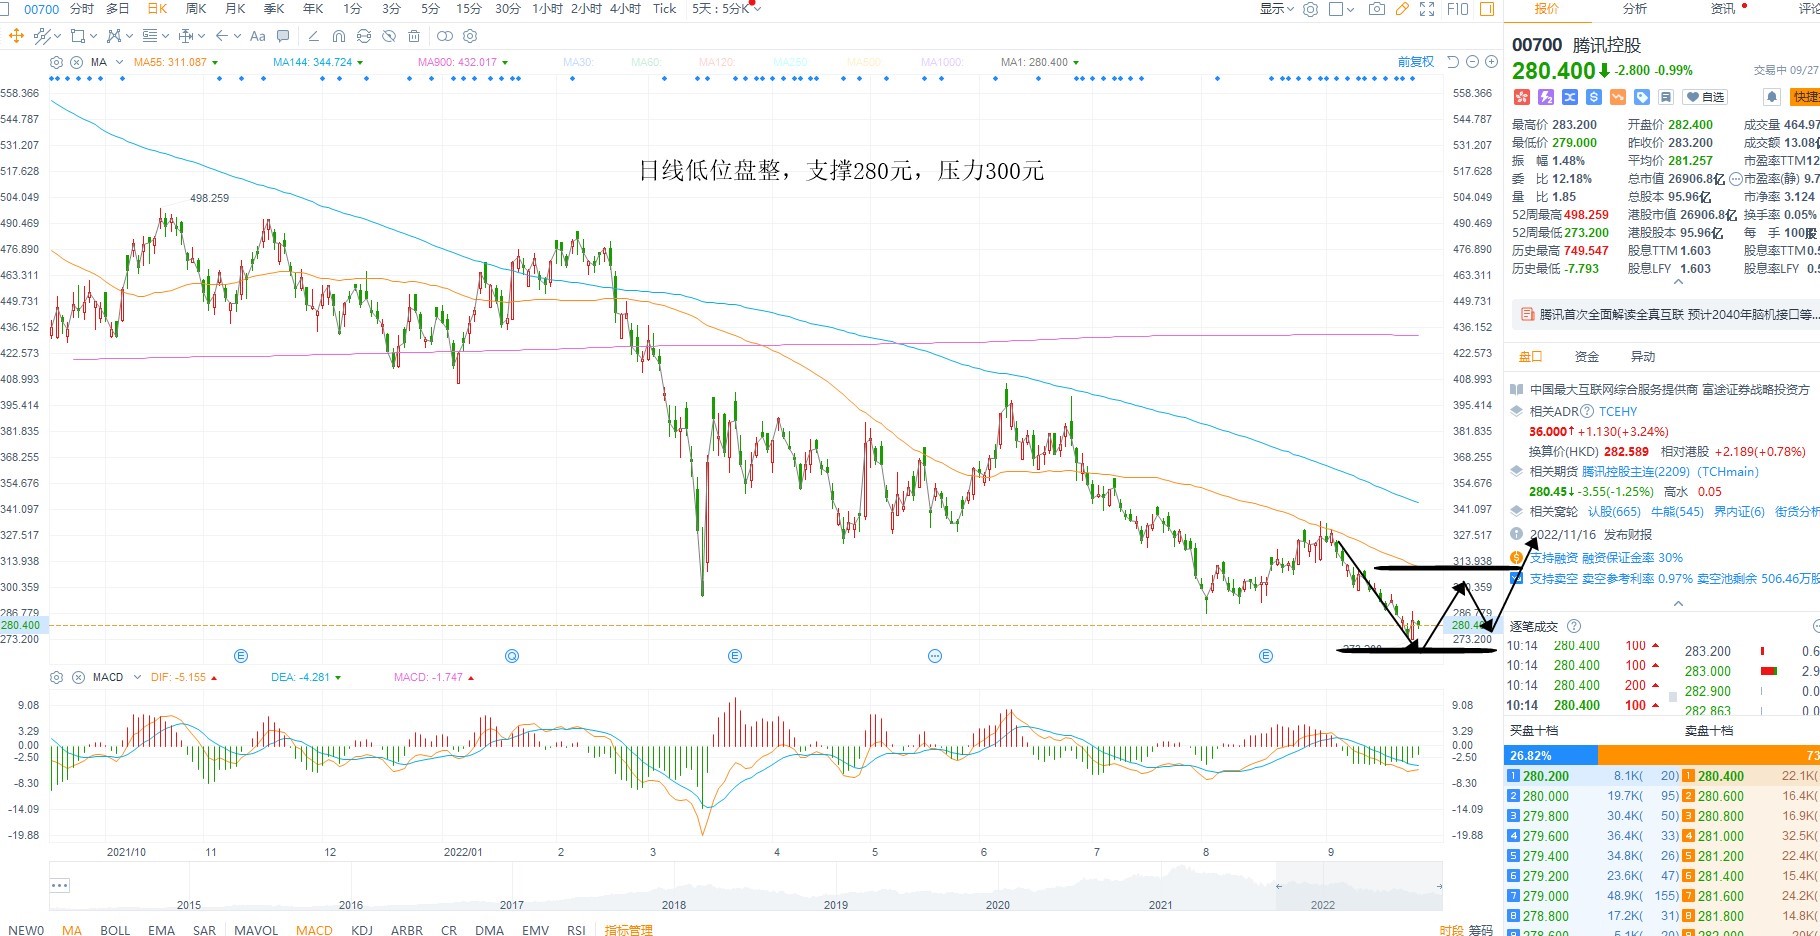Expand the MA indicator type dropdown
1820x936 pixels.
(x=120, y=62)
